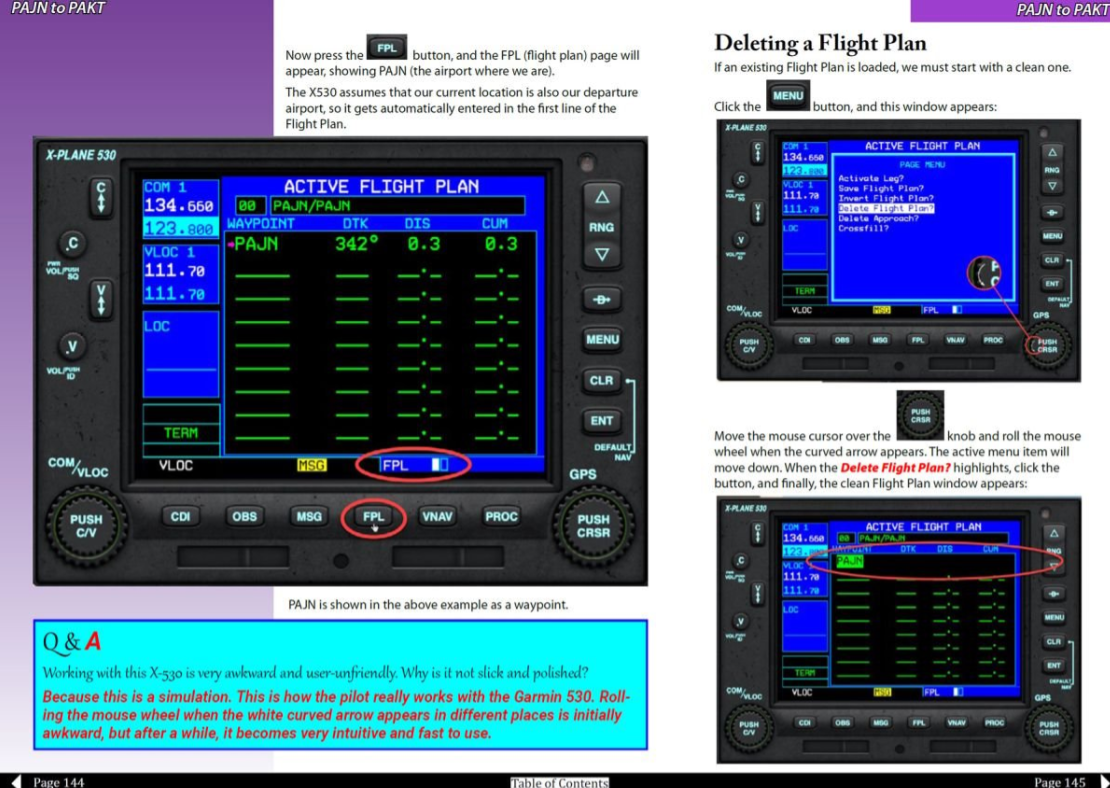Click the PUSH CRSR knob on the large X-530
Viewport: 1110px width, 788px height.
coord(593,525)
